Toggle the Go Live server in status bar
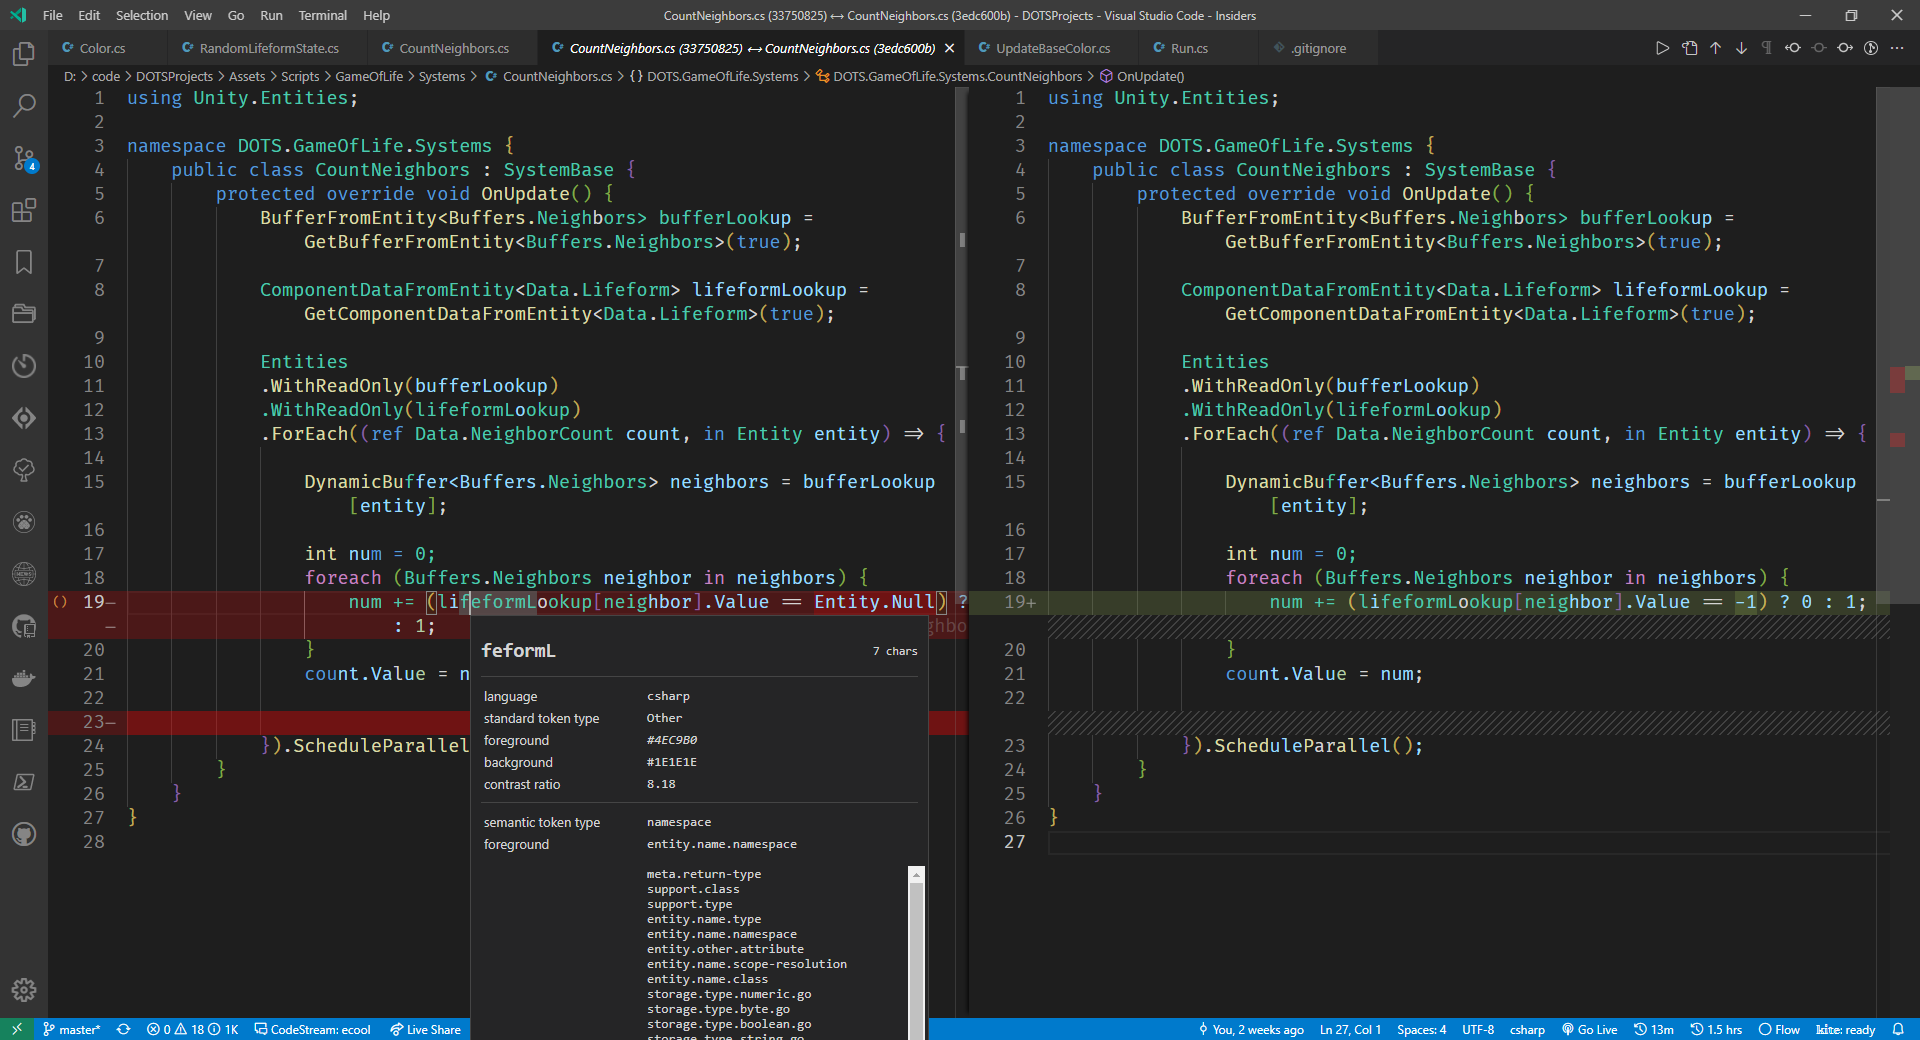 click(1589, 1030)
